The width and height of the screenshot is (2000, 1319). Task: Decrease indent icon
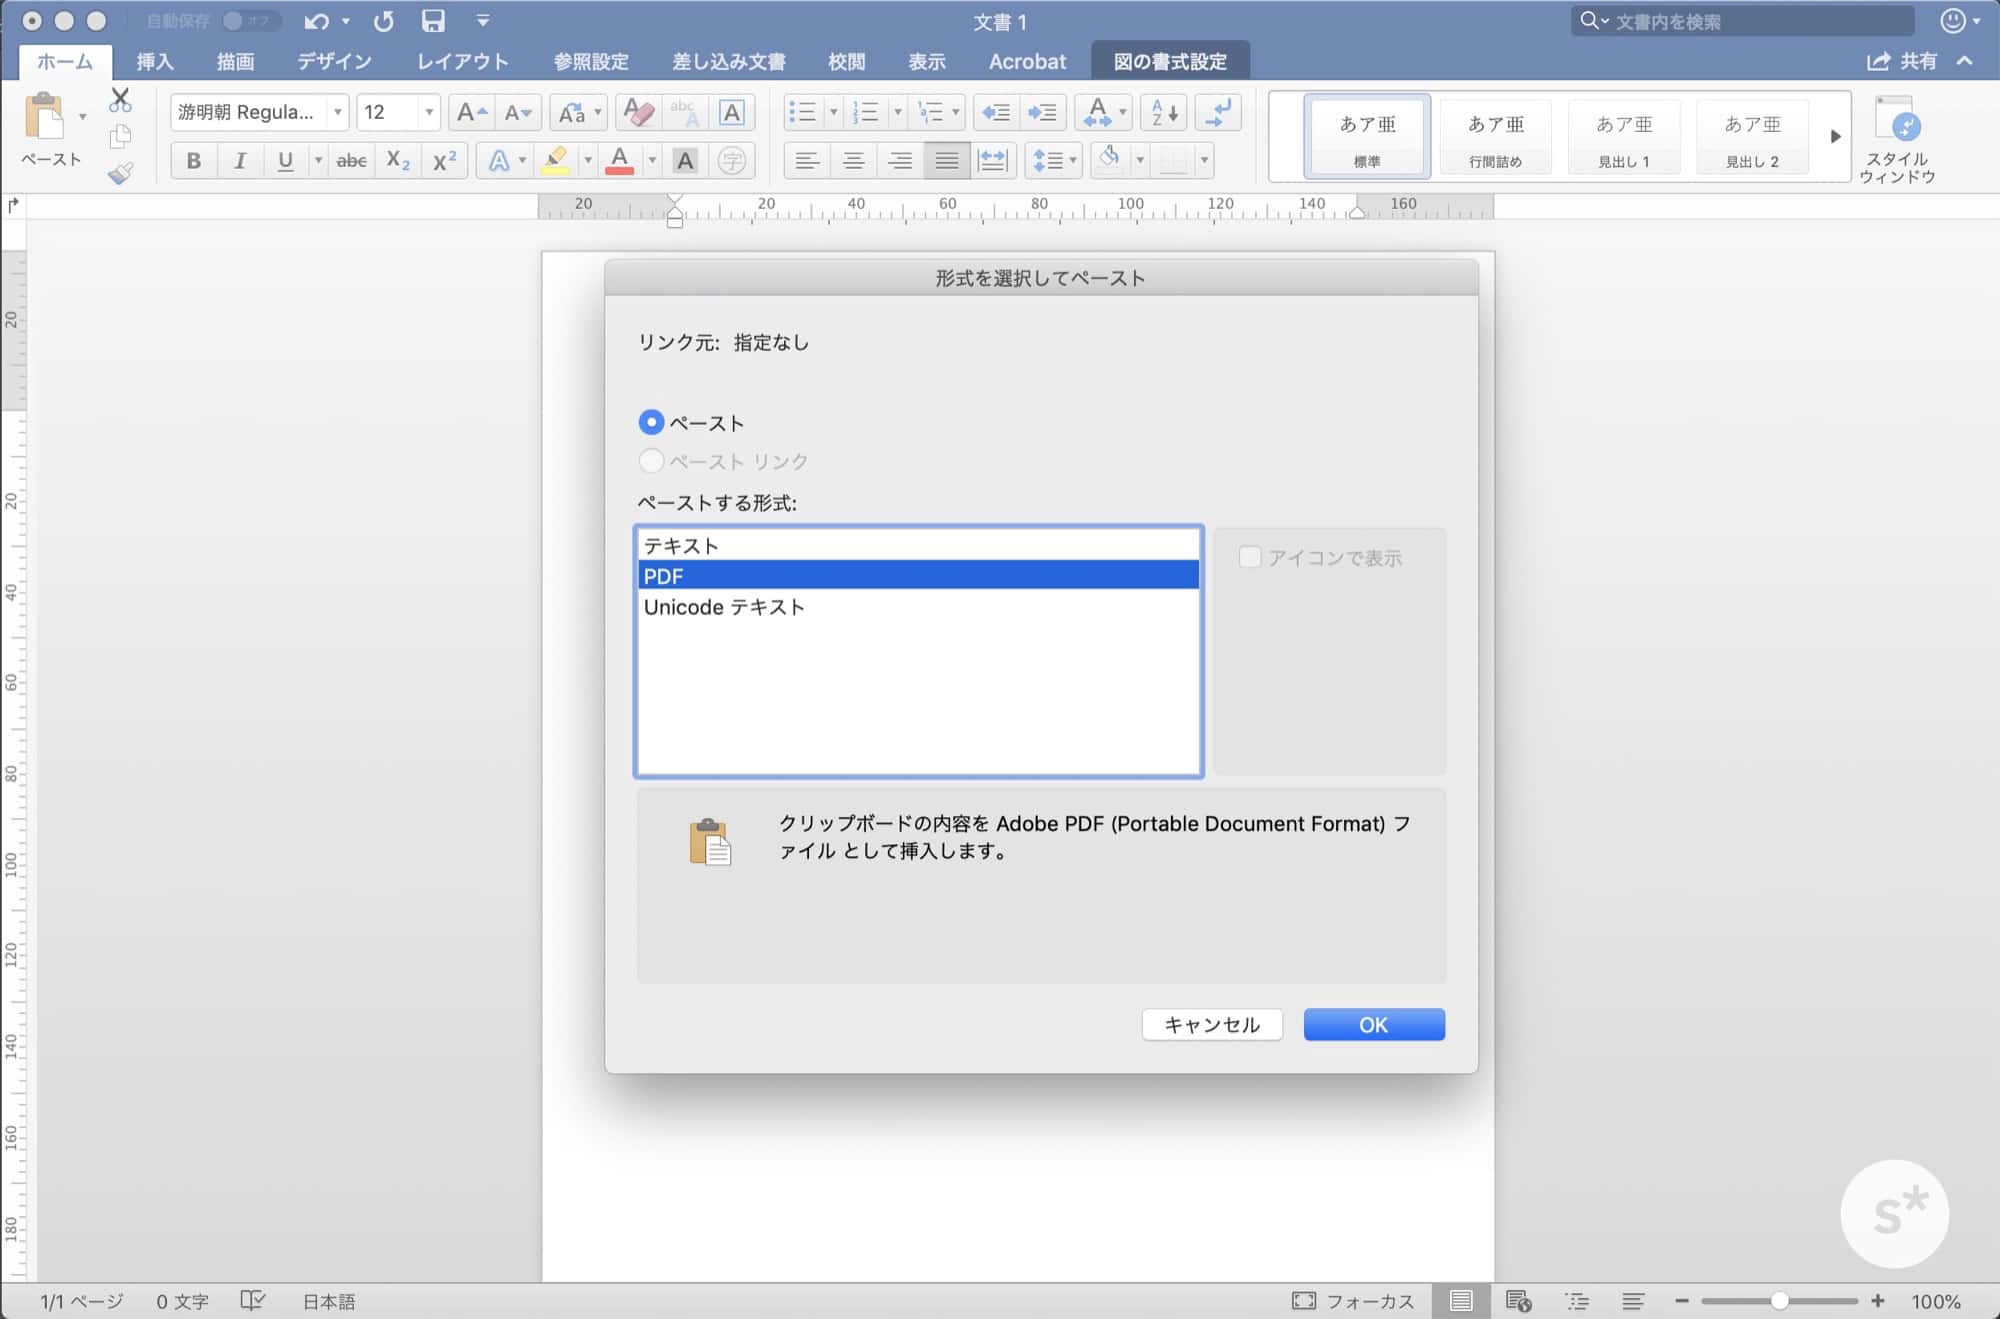click(996, 112)
